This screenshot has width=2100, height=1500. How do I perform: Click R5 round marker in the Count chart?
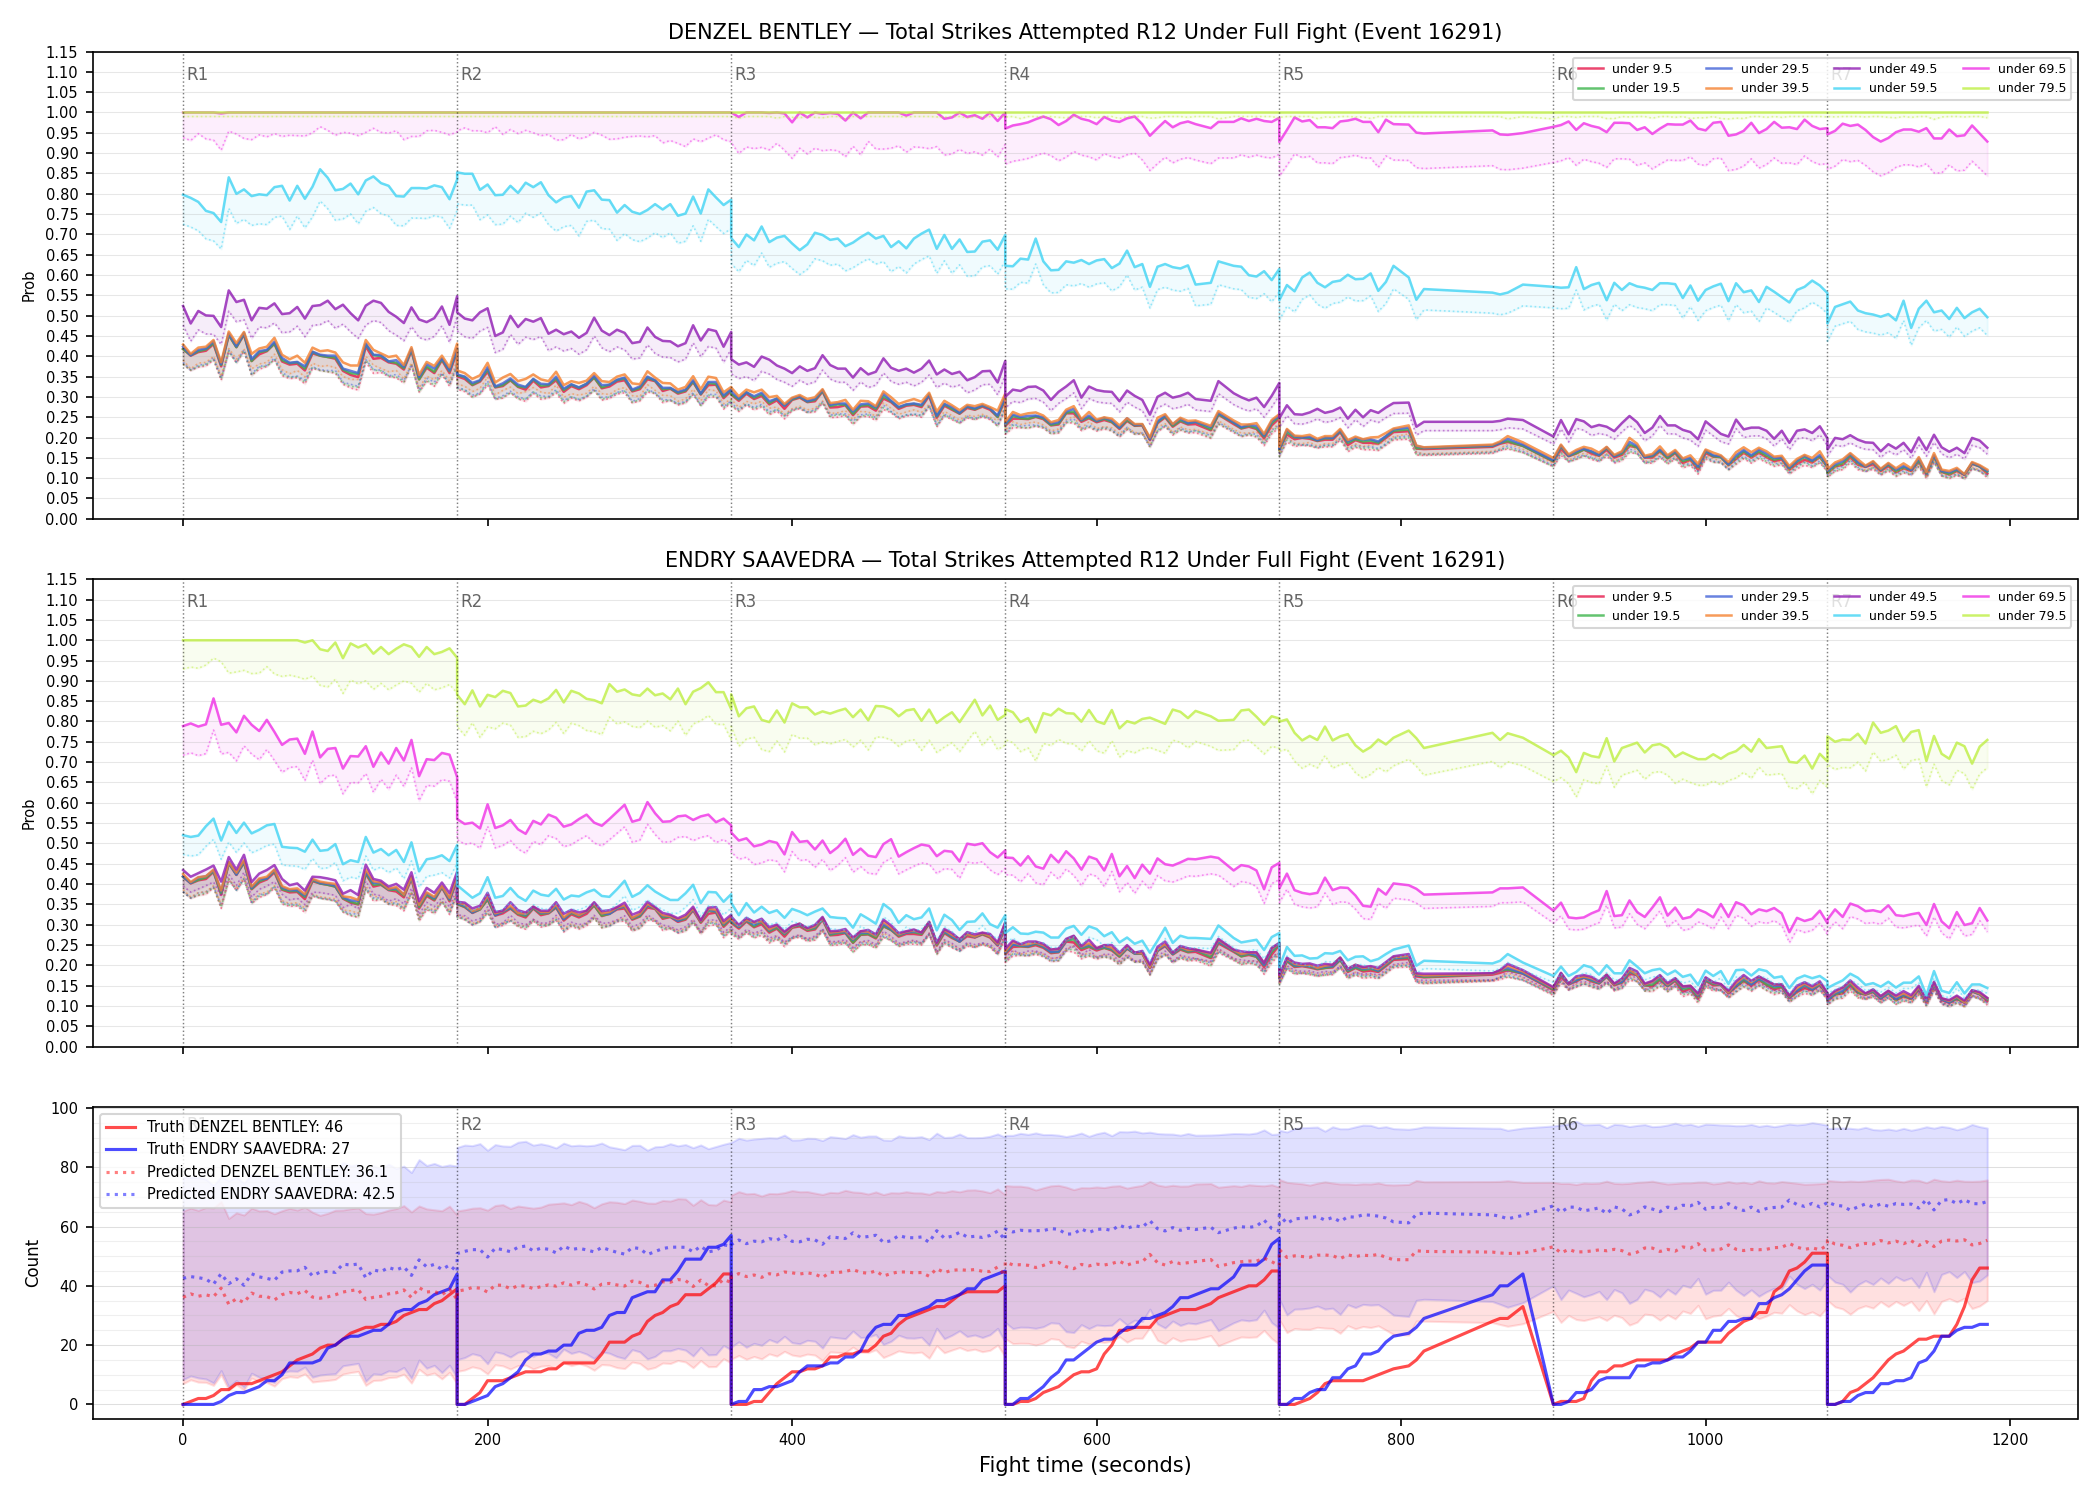(x=1293, y=1124)
